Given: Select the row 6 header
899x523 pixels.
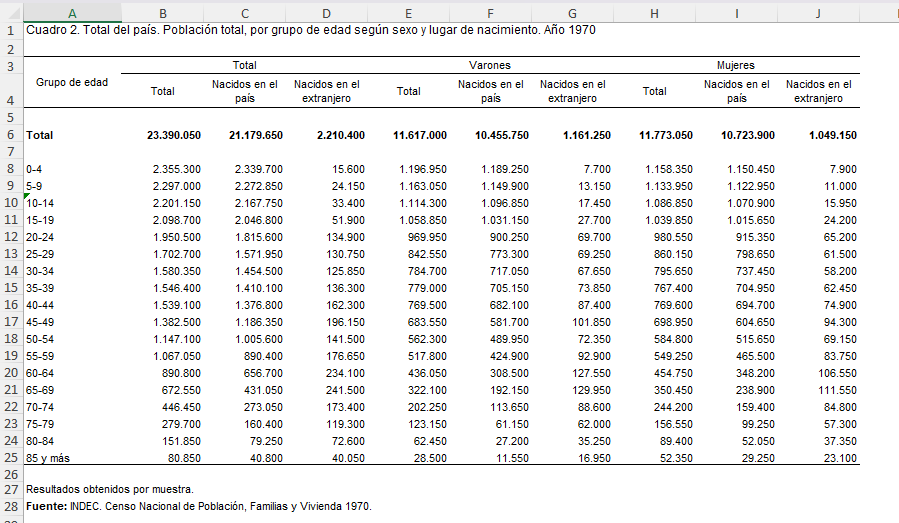Looking at the screenshot, I should click(10, 135).
